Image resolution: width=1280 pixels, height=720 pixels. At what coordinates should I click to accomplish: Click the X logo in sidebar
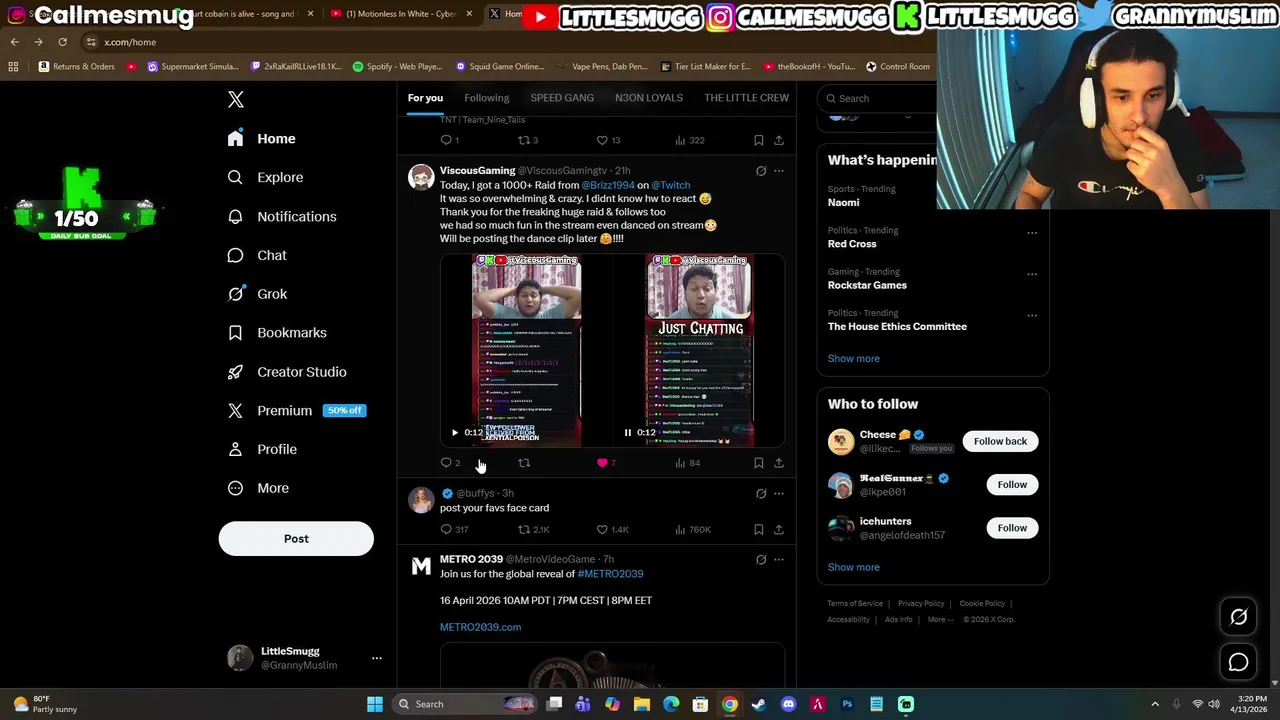click(x=236, y=99)
